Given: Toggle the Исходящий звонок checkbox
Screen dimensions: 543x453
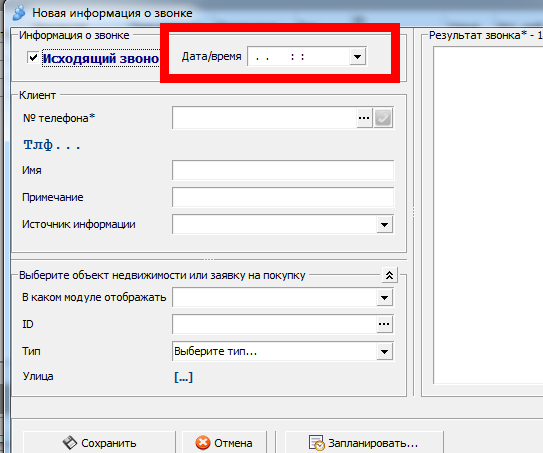Looking at the screenshot, I should coord(33,57).
